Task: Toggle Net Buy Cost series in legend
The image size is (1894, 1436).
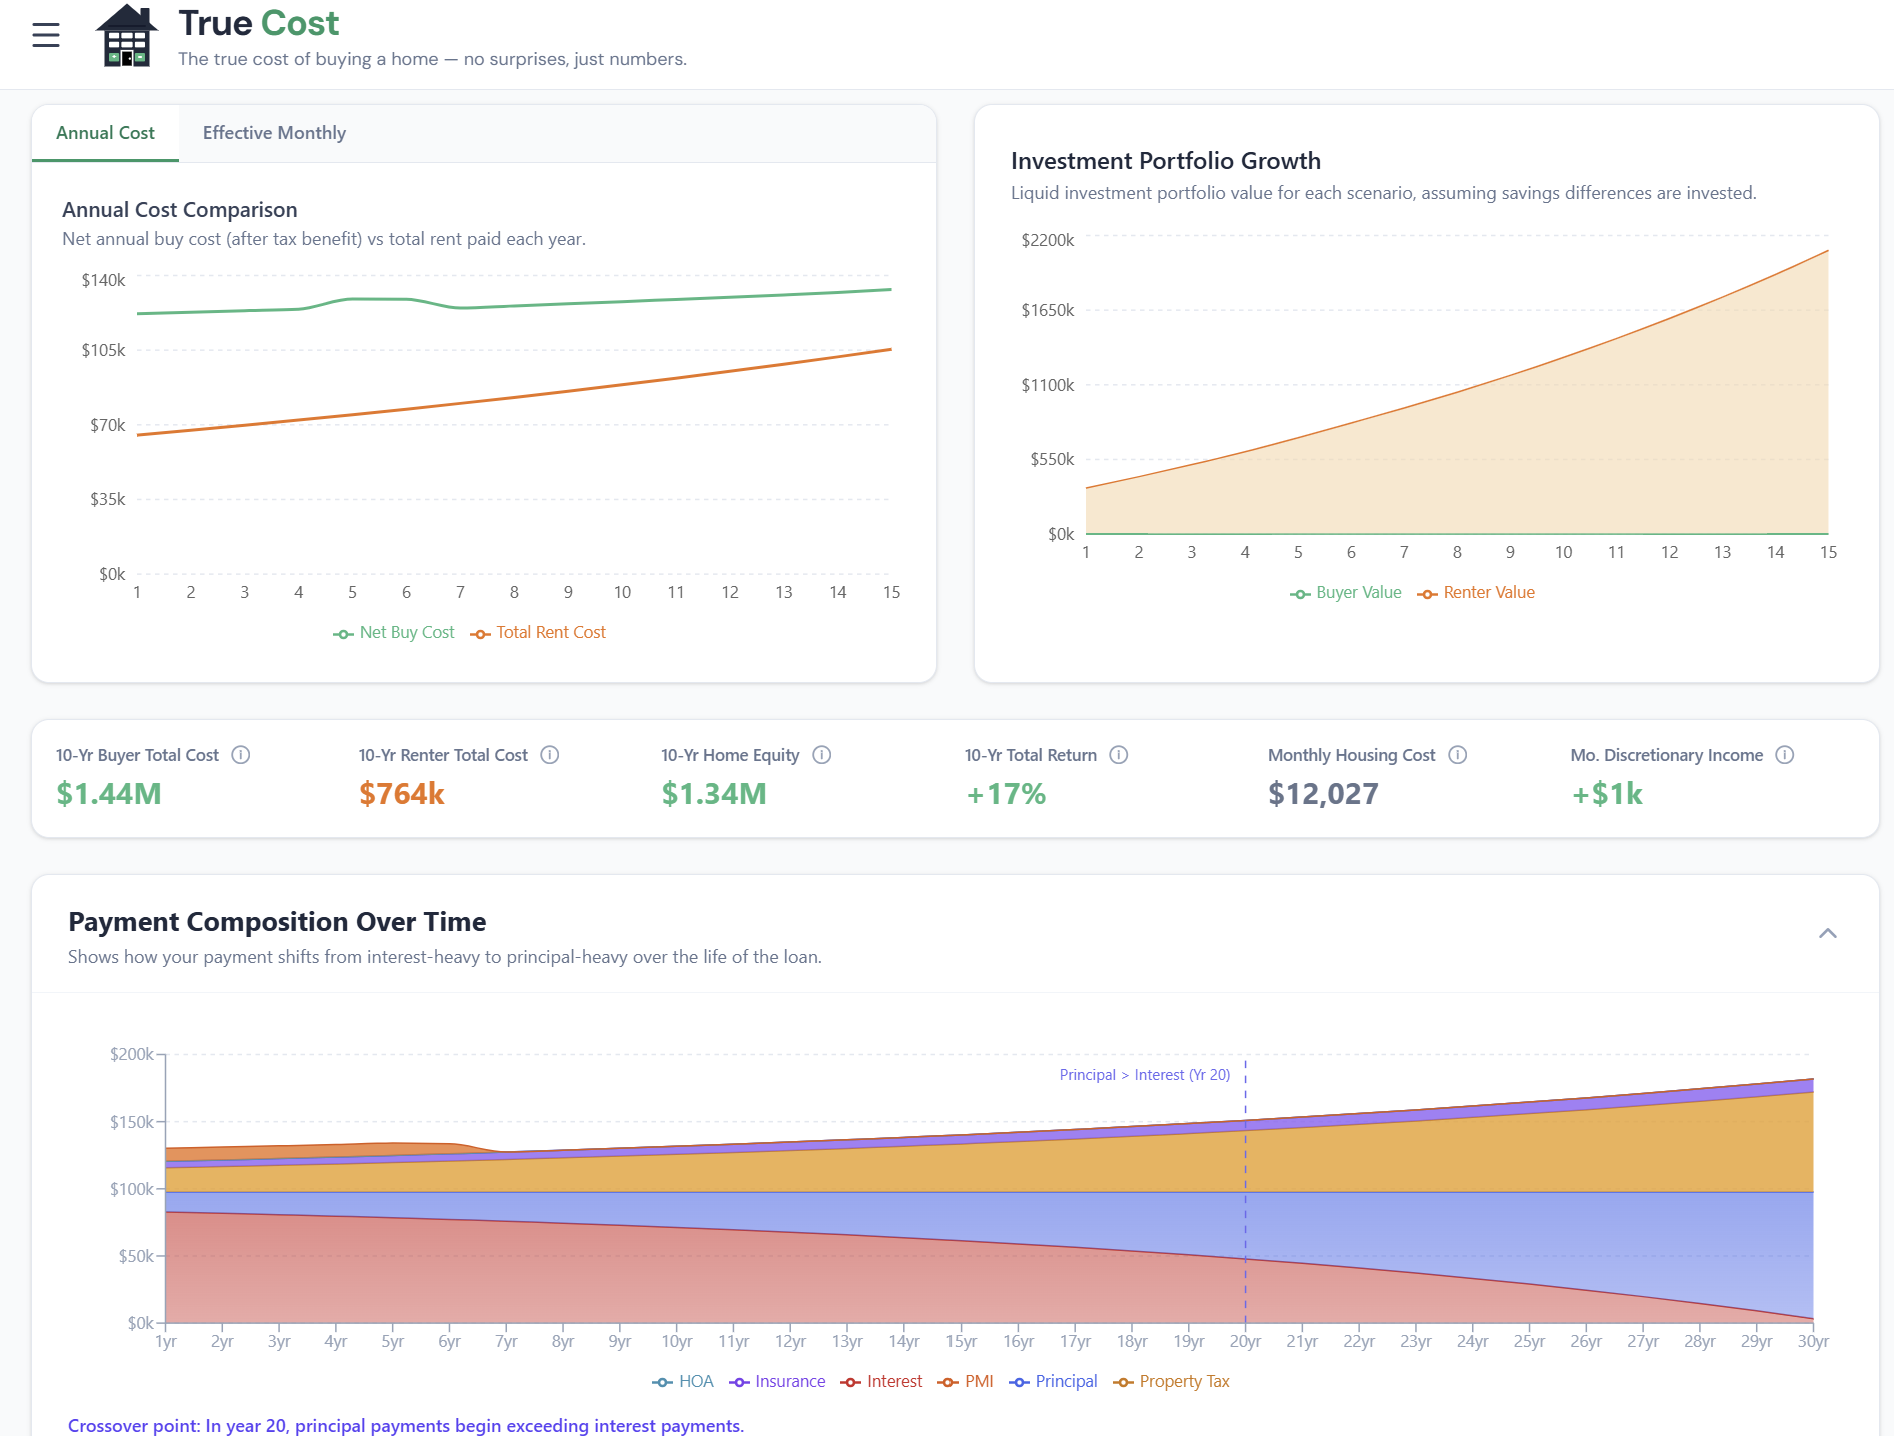Action: pos(394,633)
